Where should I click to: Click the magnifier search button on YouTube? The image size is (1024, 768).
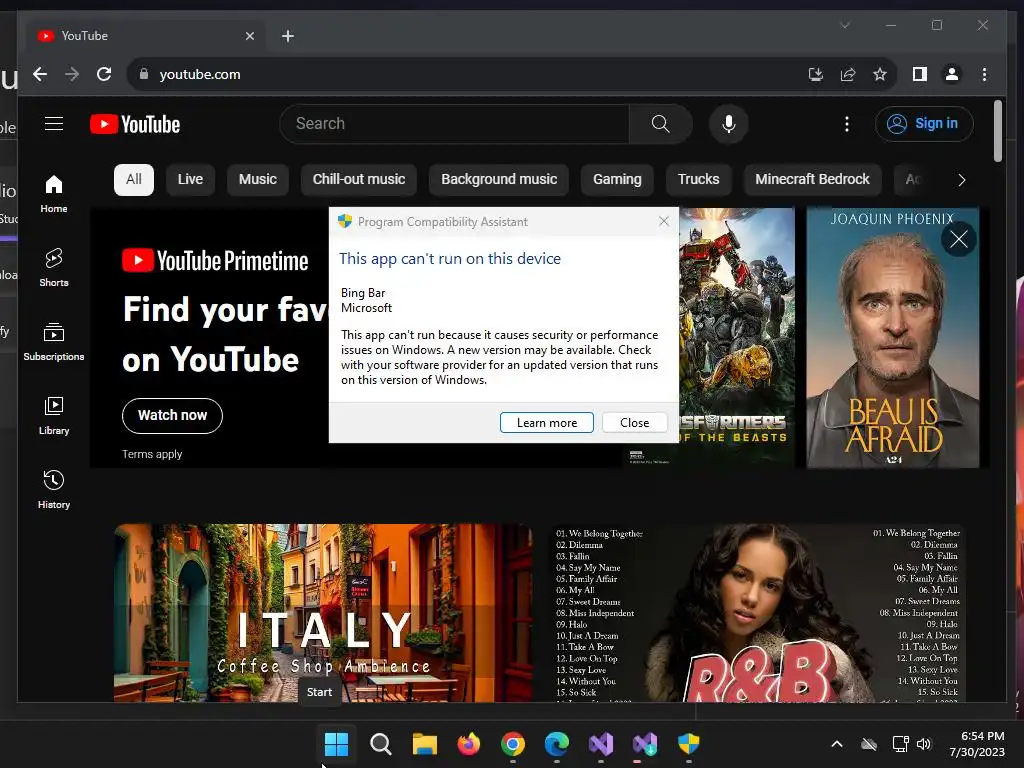660,123
